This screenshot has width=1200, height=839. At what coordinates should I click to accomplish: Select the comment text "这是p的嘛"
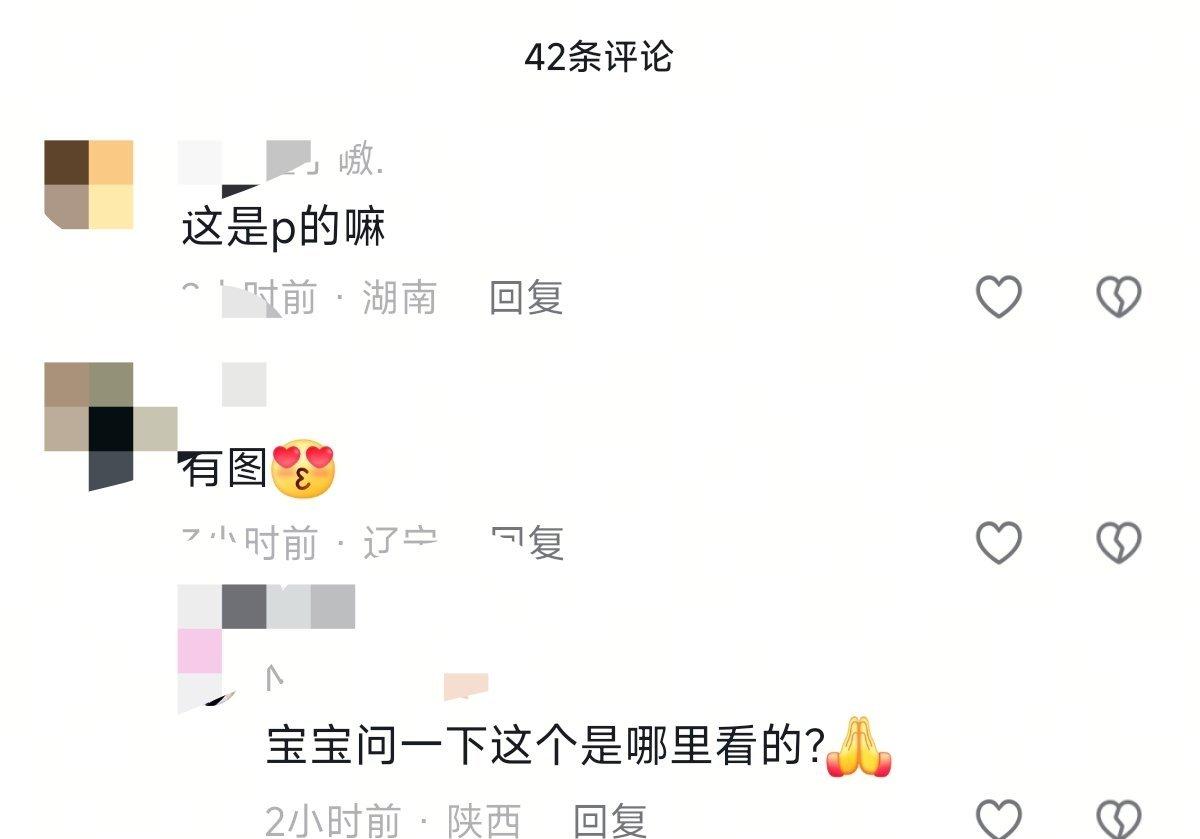point(283,229)
